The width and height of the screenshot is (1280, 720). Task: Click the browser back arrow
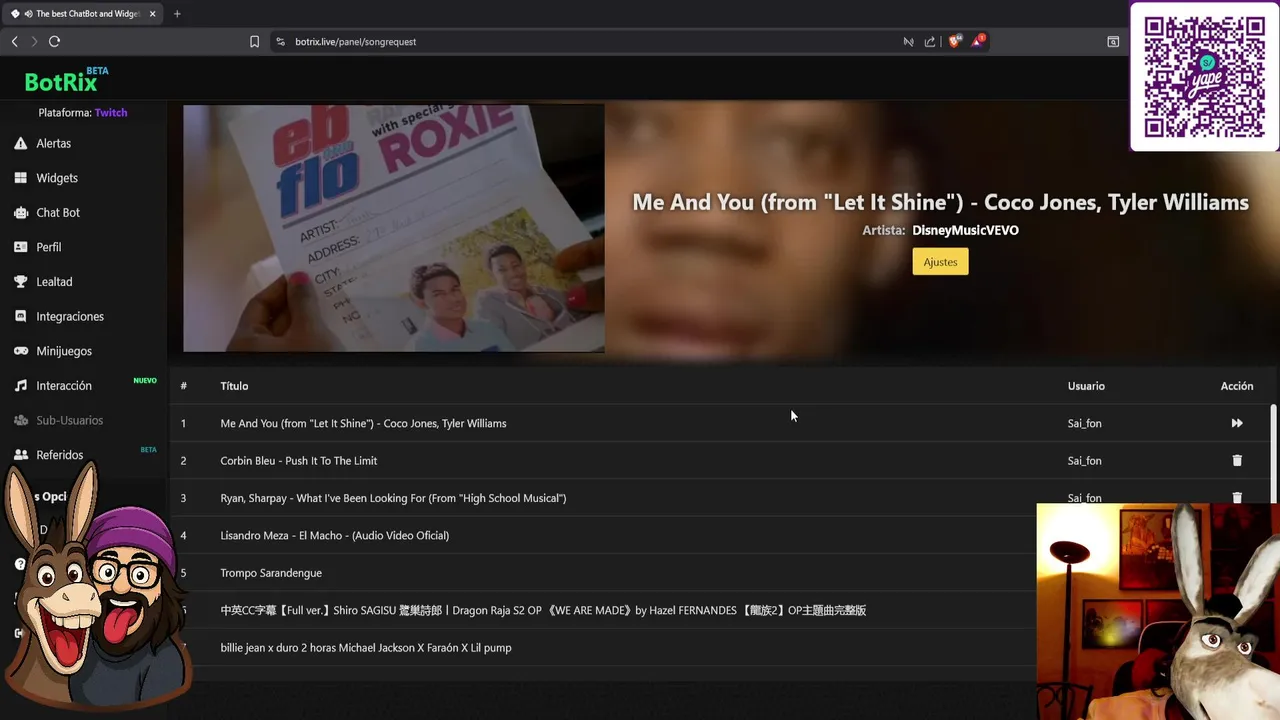point(14,41)
